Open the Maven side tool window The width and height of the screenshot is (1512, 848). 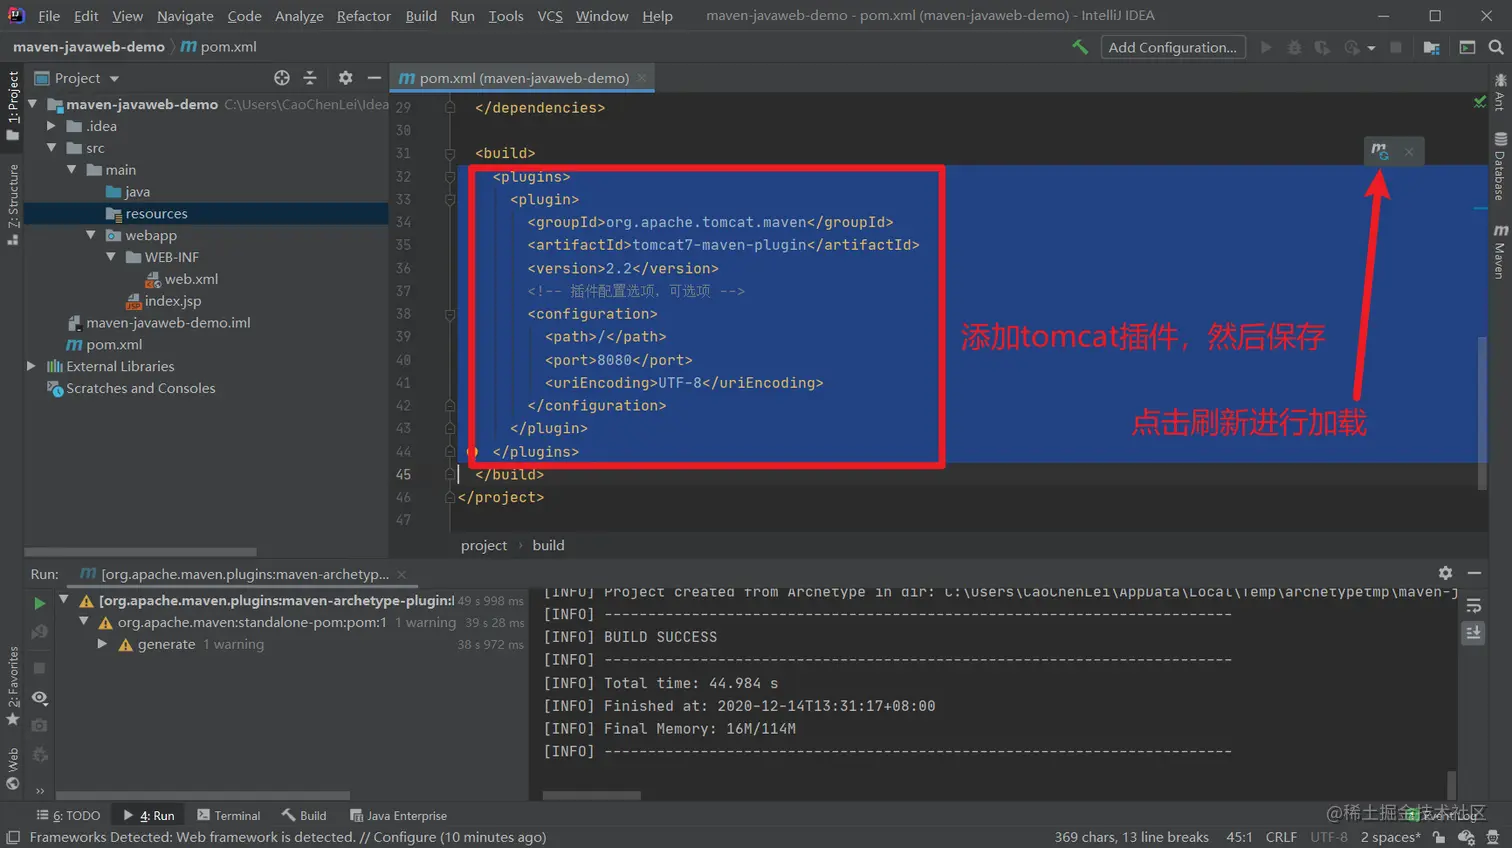(1500, 250)
